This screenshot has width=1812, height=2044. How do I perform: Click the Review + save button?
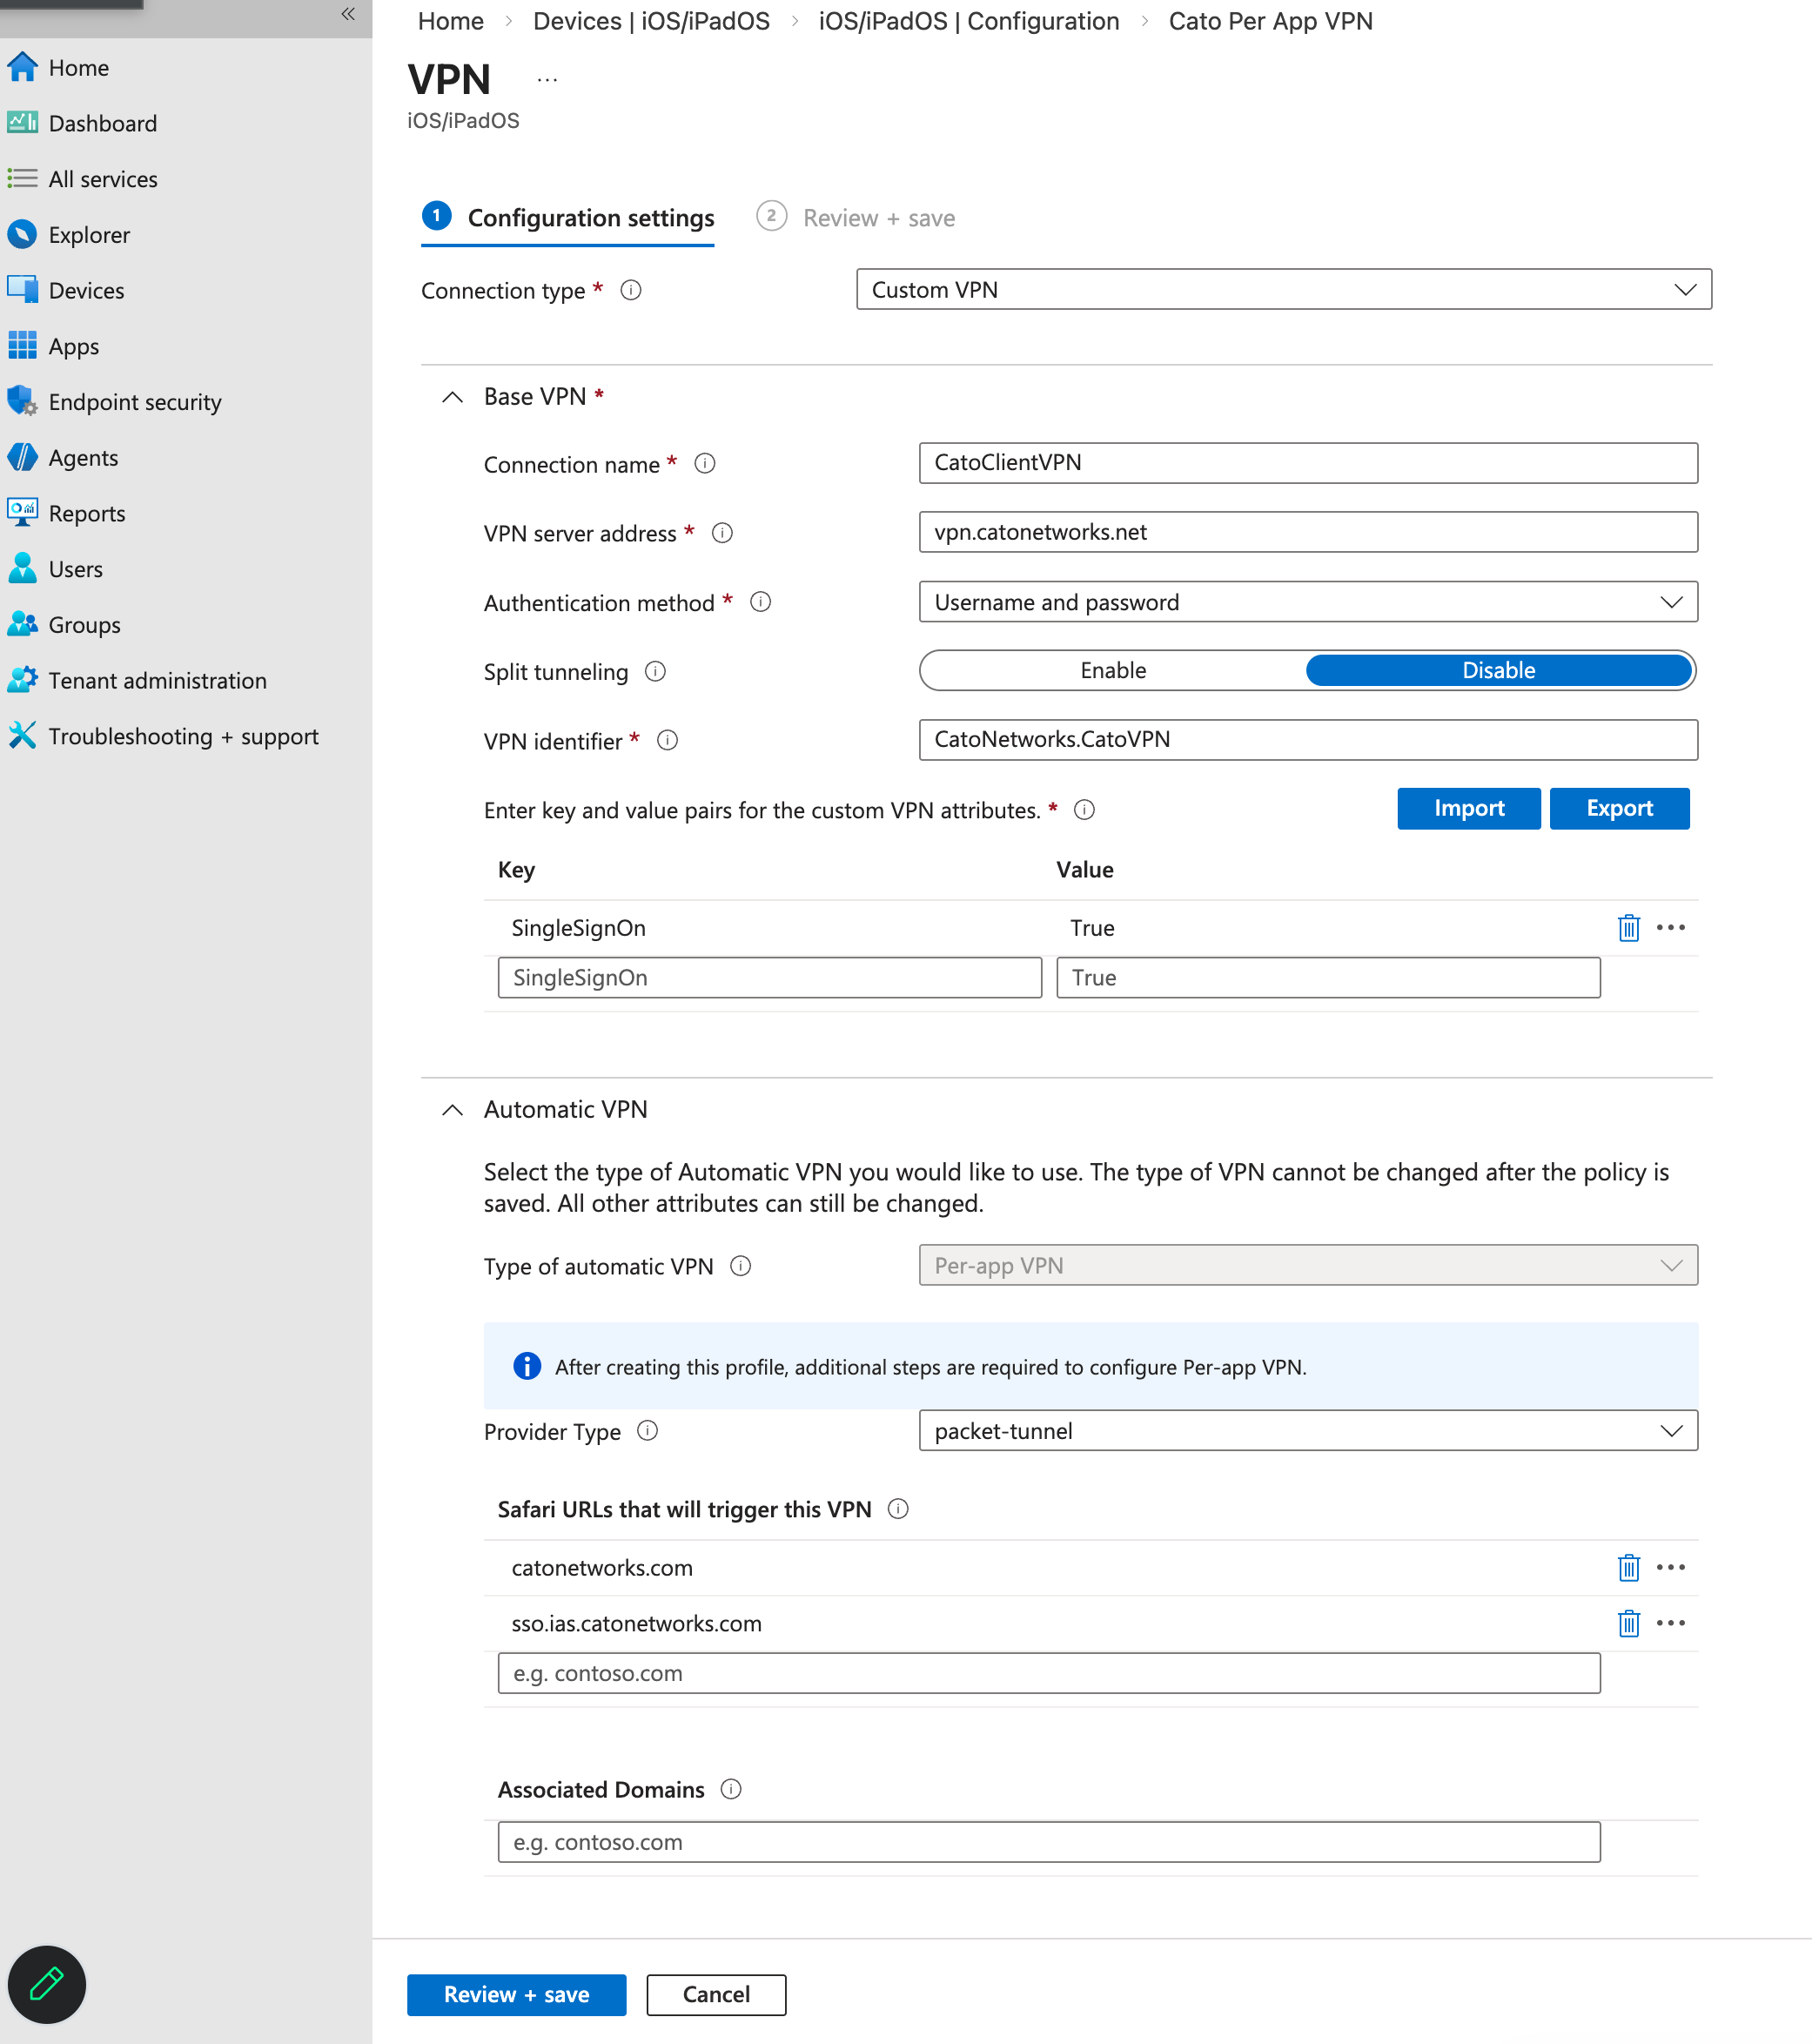click(x=517, y=1995)
